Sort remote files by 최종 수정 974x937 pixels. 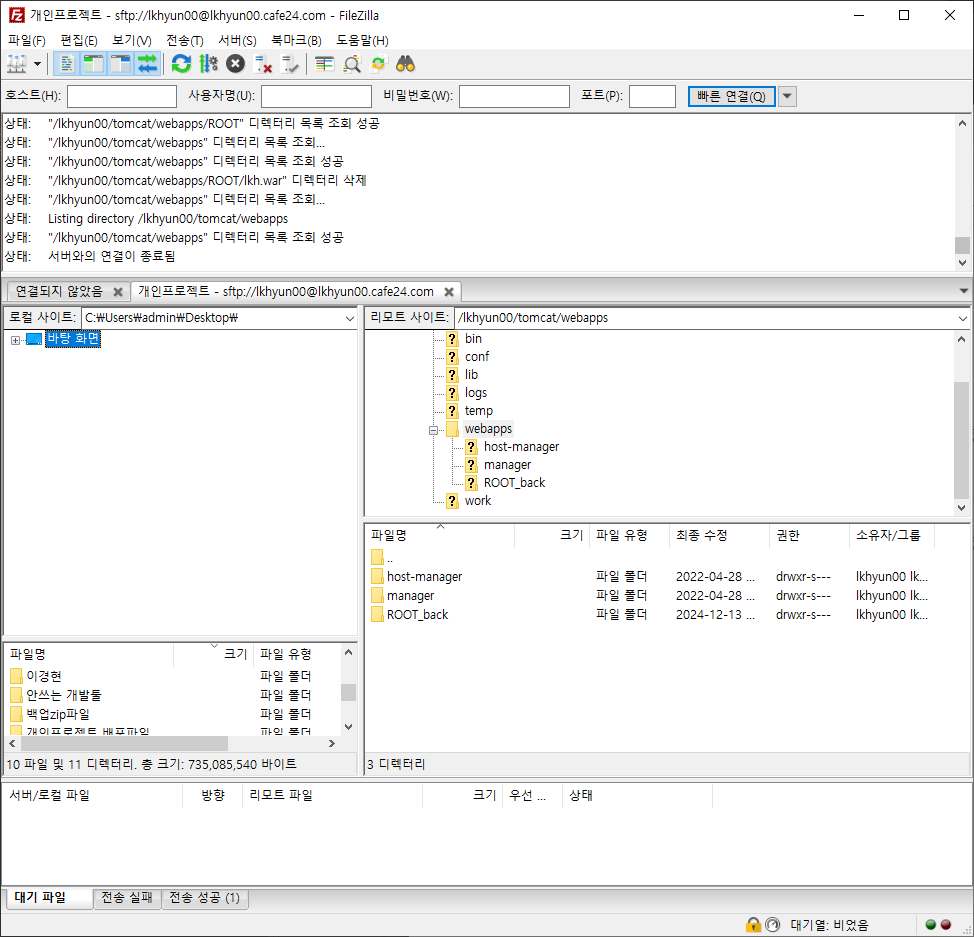tap(719, 536)
